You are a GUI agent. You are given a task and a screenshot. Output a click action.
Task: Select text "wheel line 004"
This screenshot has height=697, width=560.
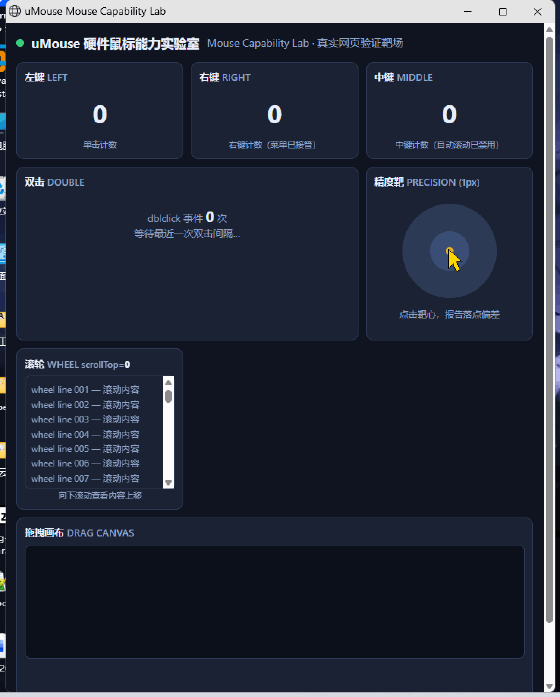pyautogui.click(x=60, y=434)
